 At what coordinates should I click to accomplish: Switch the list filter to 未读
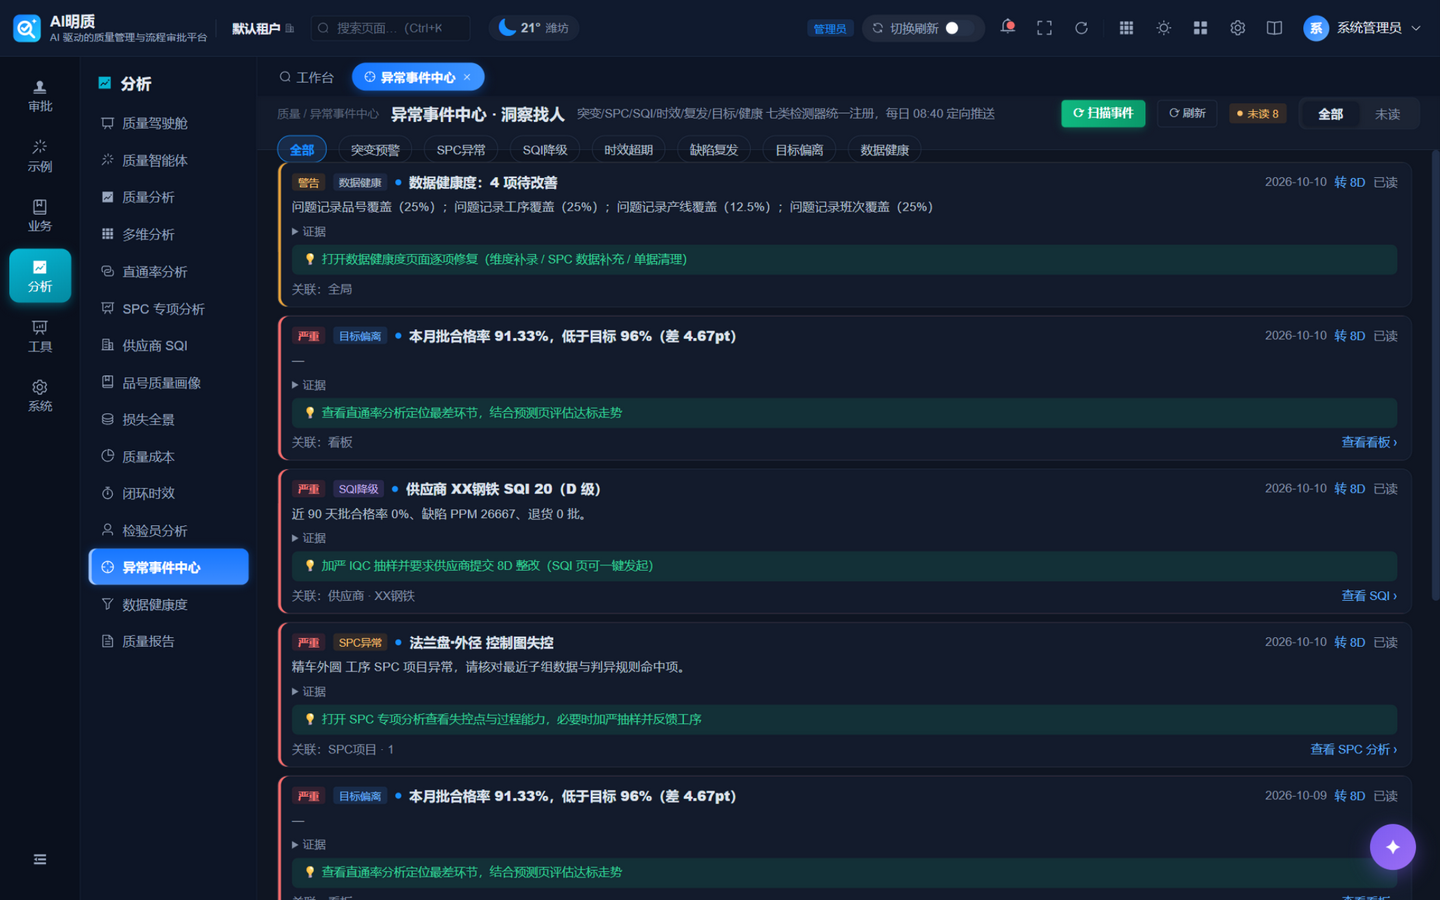pyautogui.click(x=1387, y=114)
